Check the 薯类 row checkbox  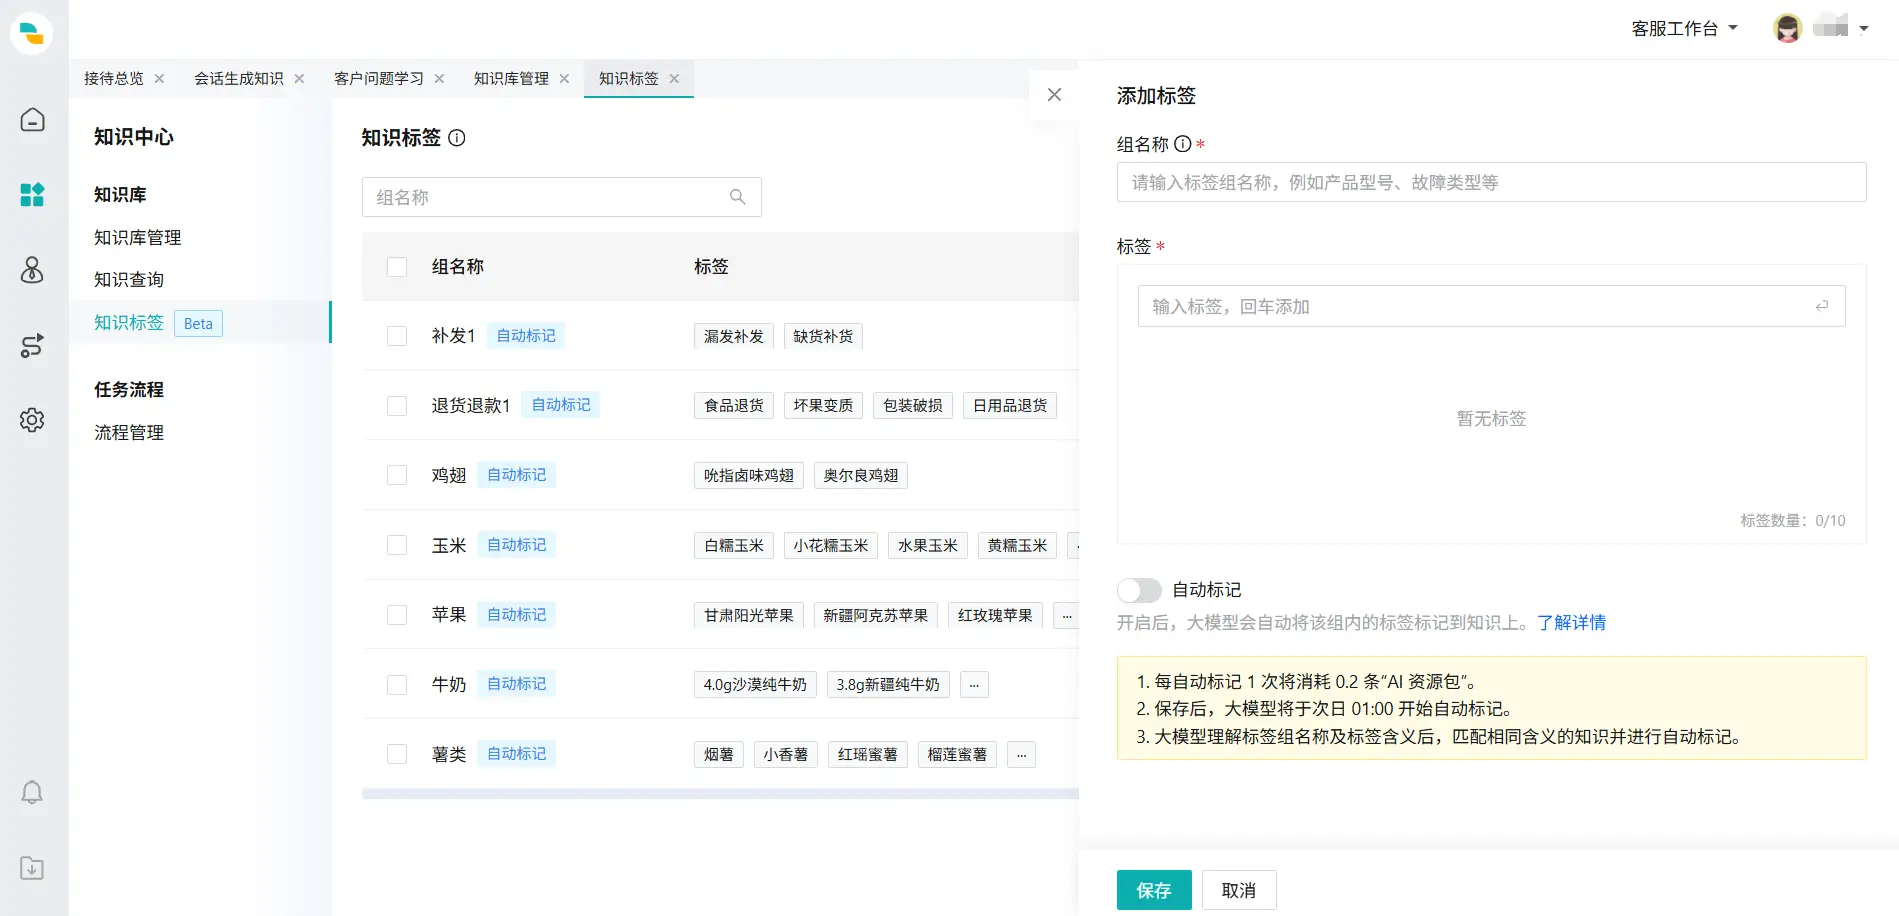pos(397,754)
